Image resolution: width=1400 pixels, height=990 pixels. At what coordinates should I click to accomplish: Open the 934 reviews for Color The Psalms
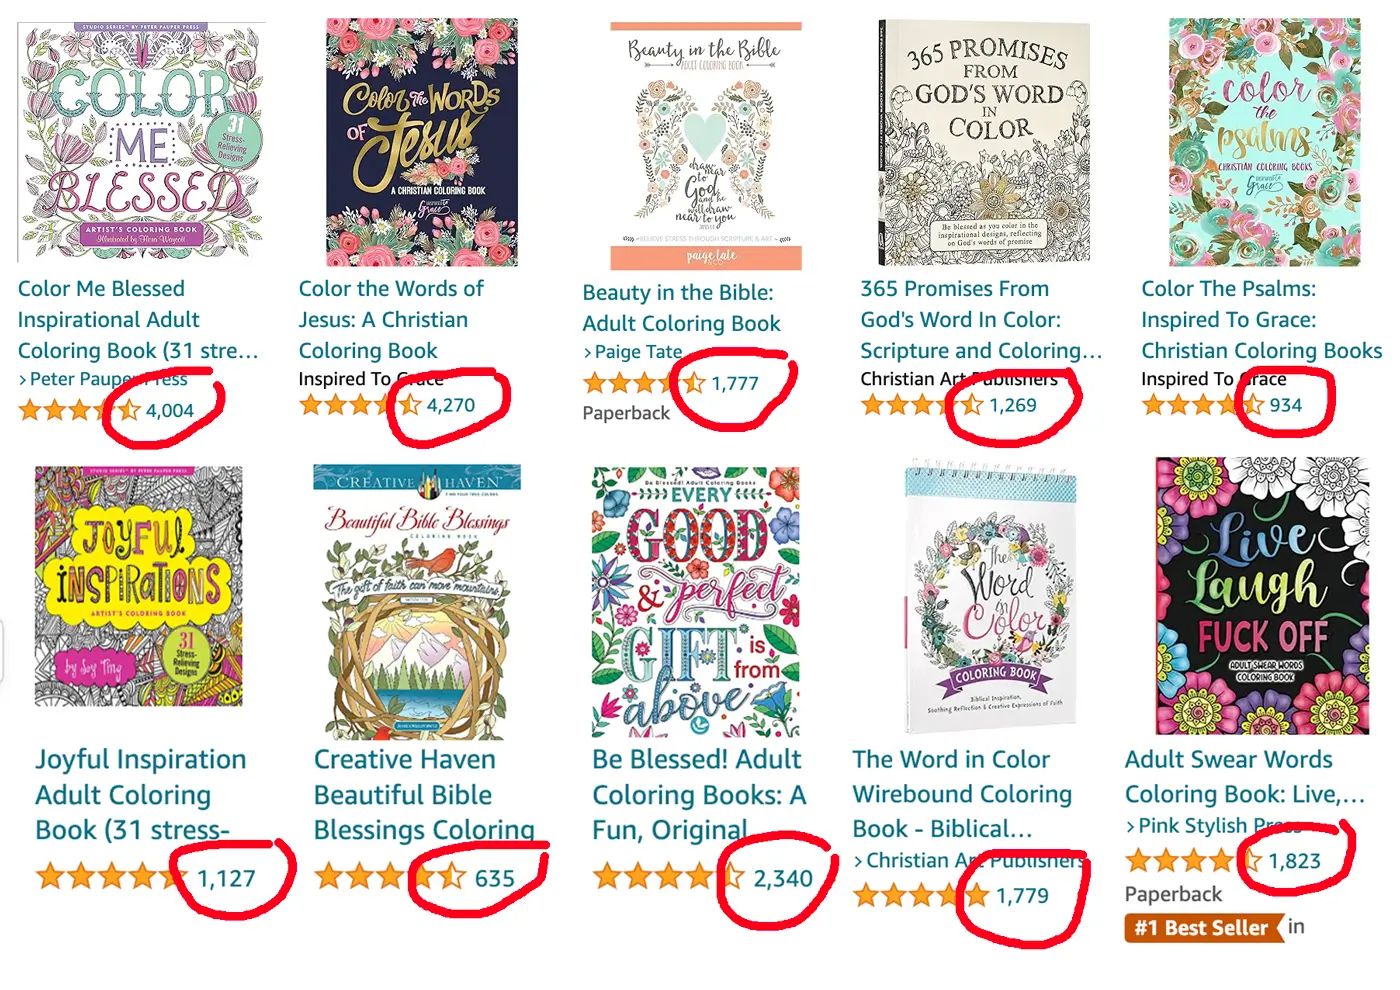pyautogui.click(x=1286, y=405)
